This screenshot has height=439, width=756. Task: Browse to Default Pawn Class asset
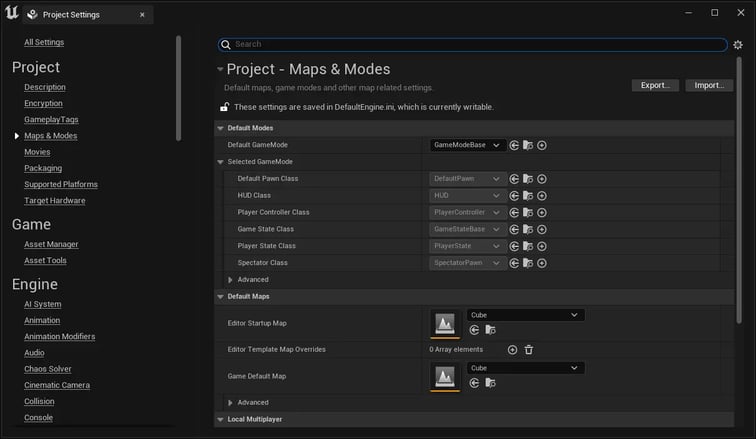pos(528,179)
